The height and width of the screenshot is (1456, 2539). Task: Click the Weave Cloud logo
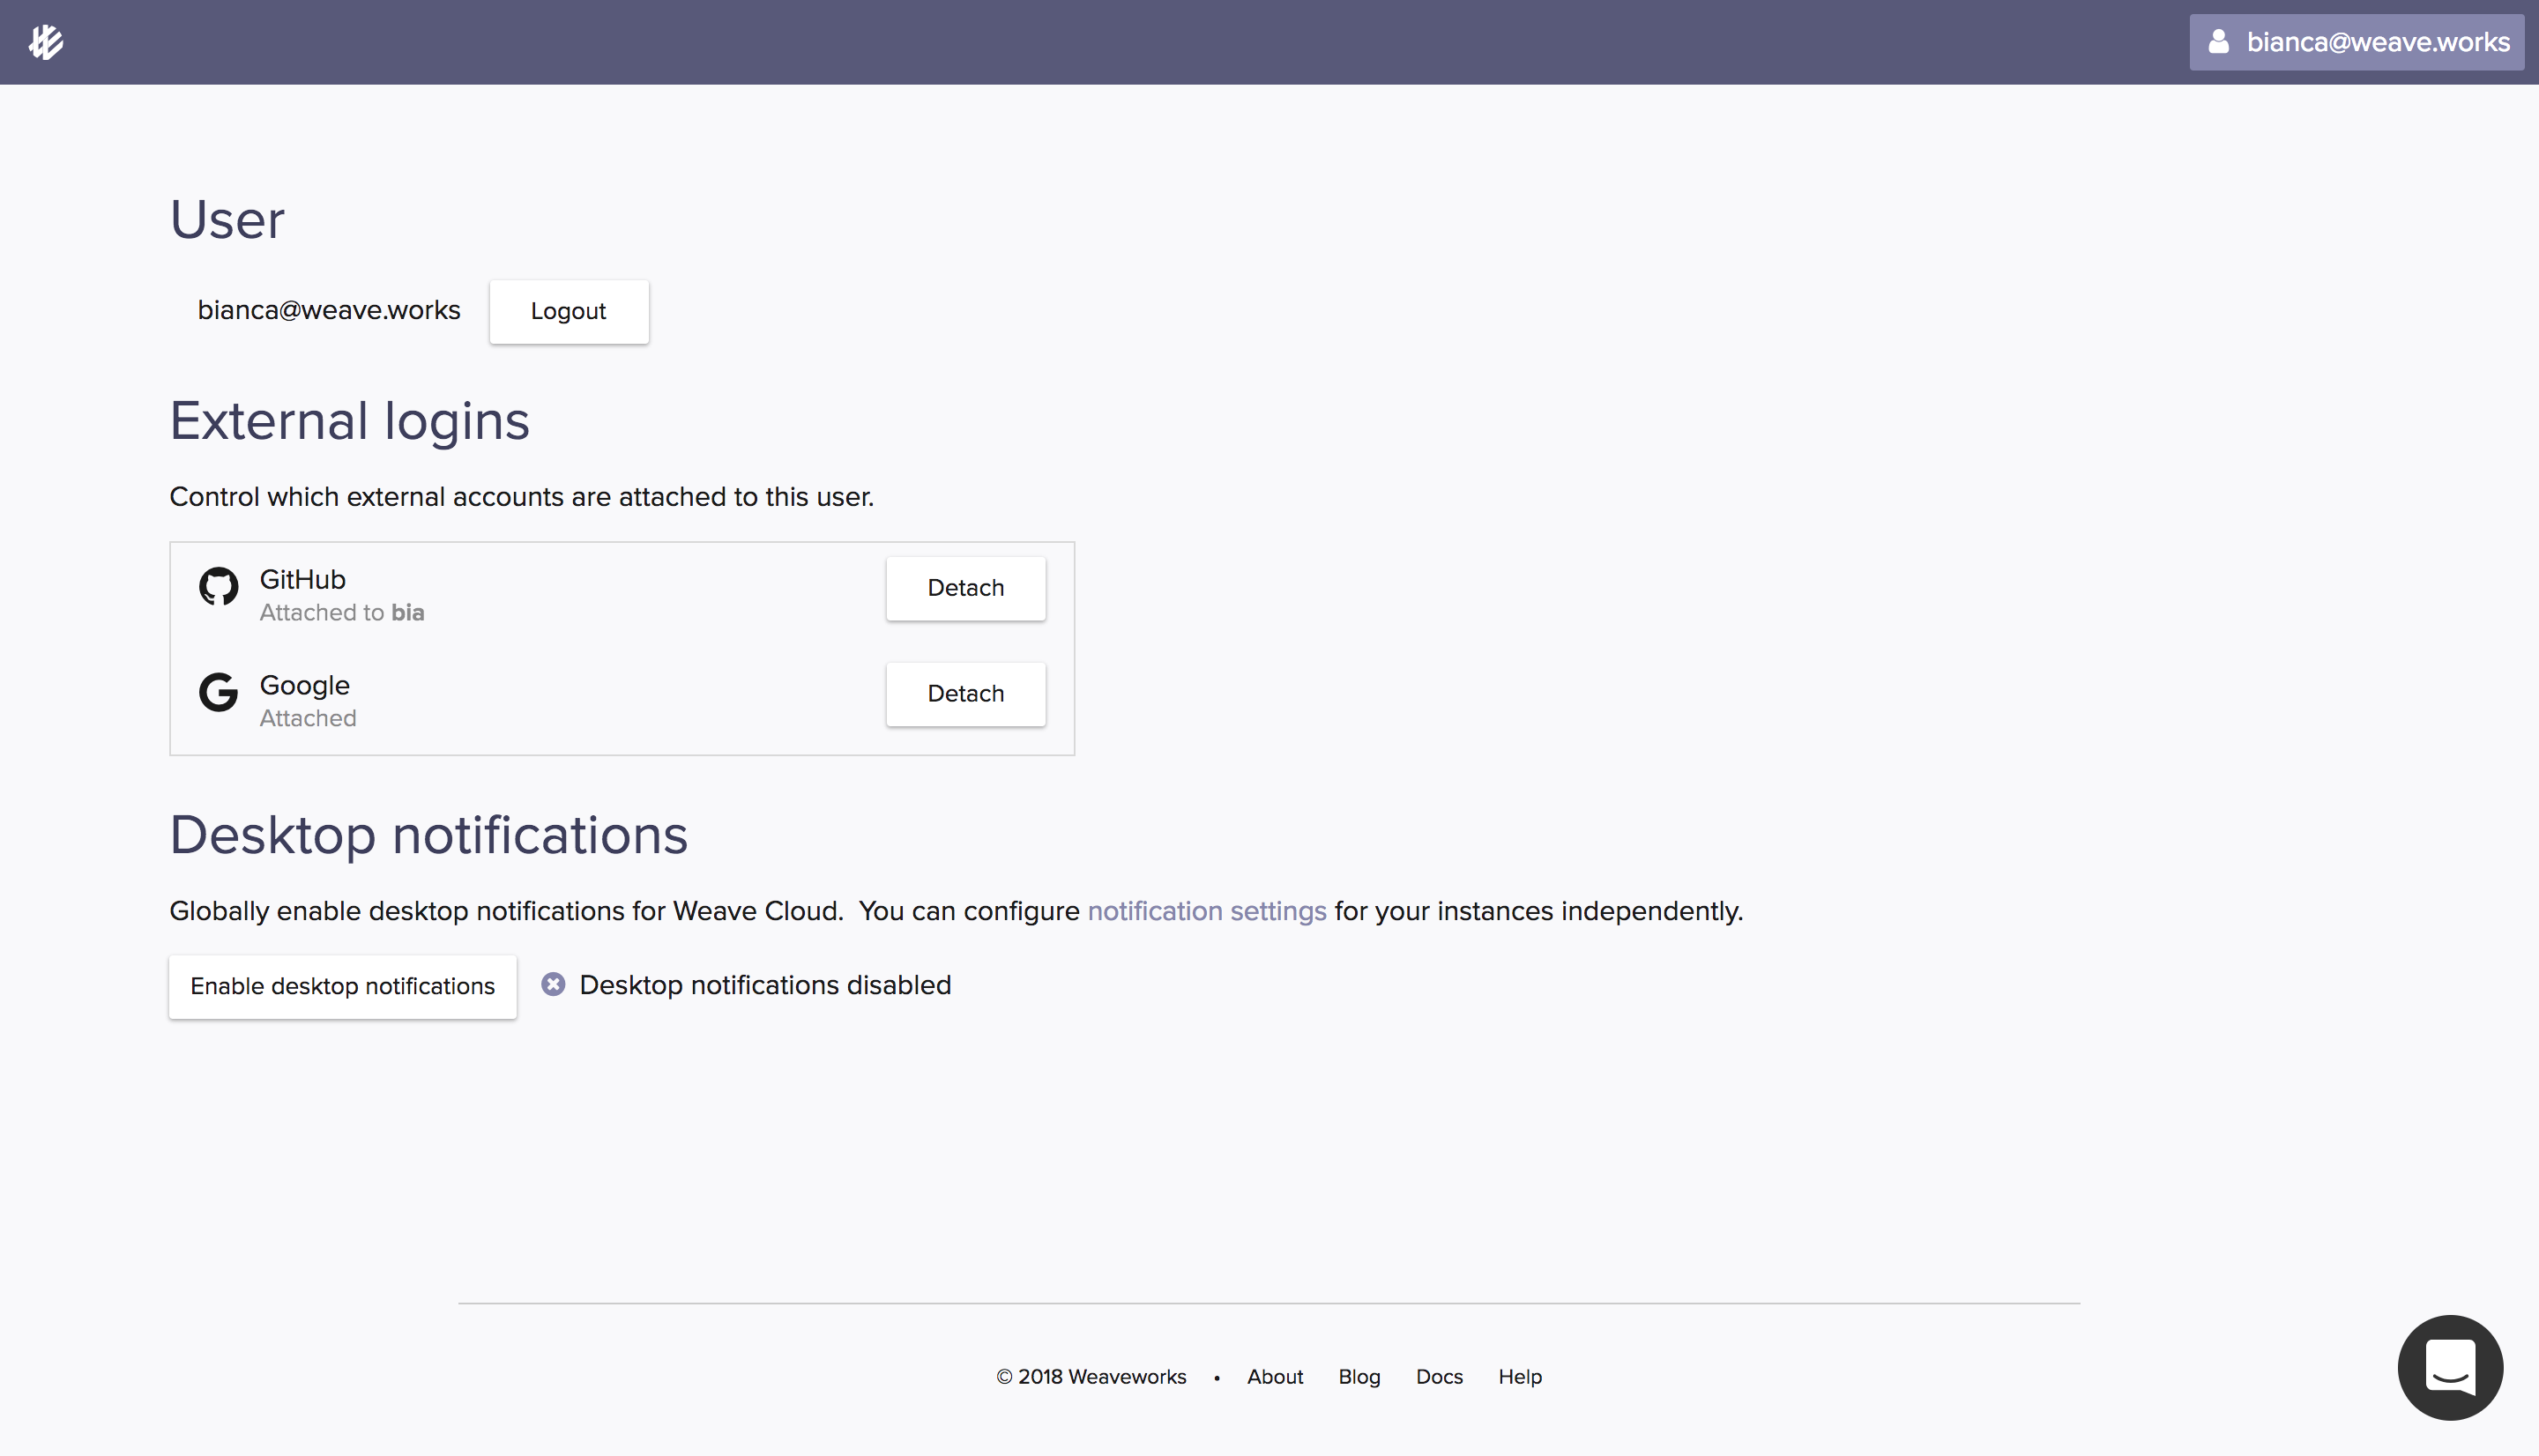point(46,41)
